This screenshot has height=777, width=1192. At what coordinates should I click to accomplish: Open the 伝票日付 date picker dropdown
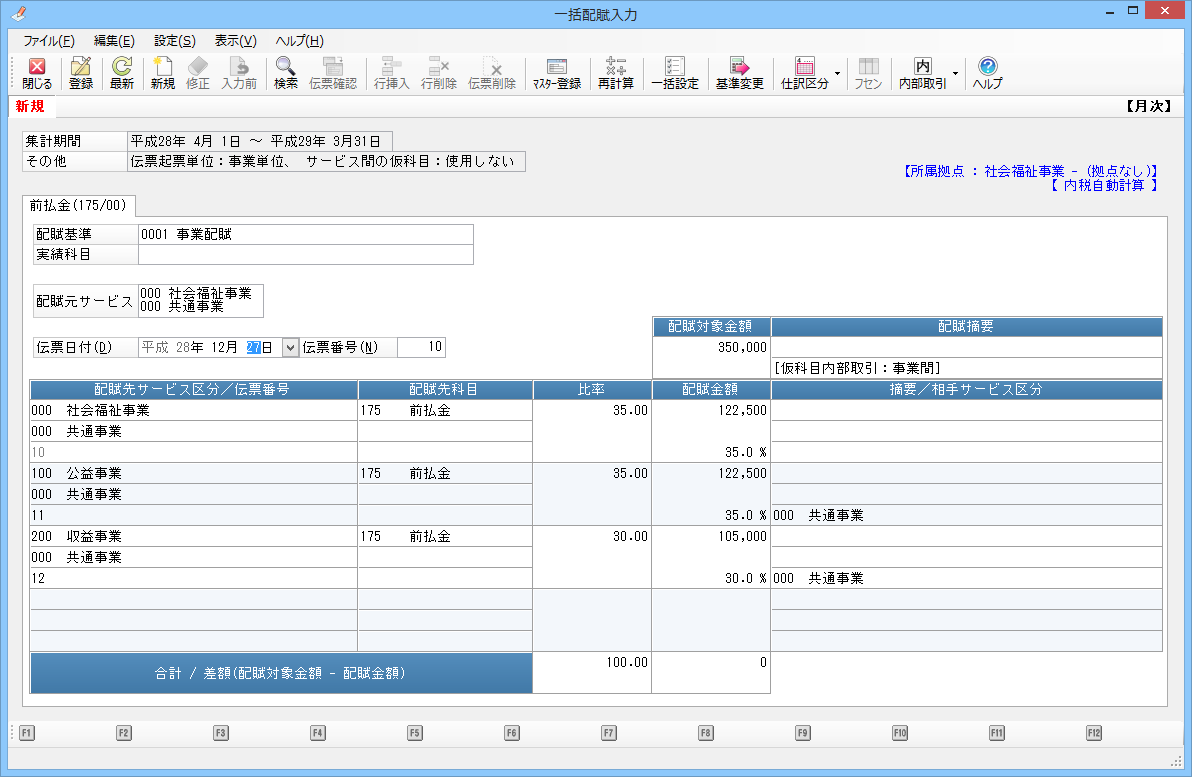[290, 348]
